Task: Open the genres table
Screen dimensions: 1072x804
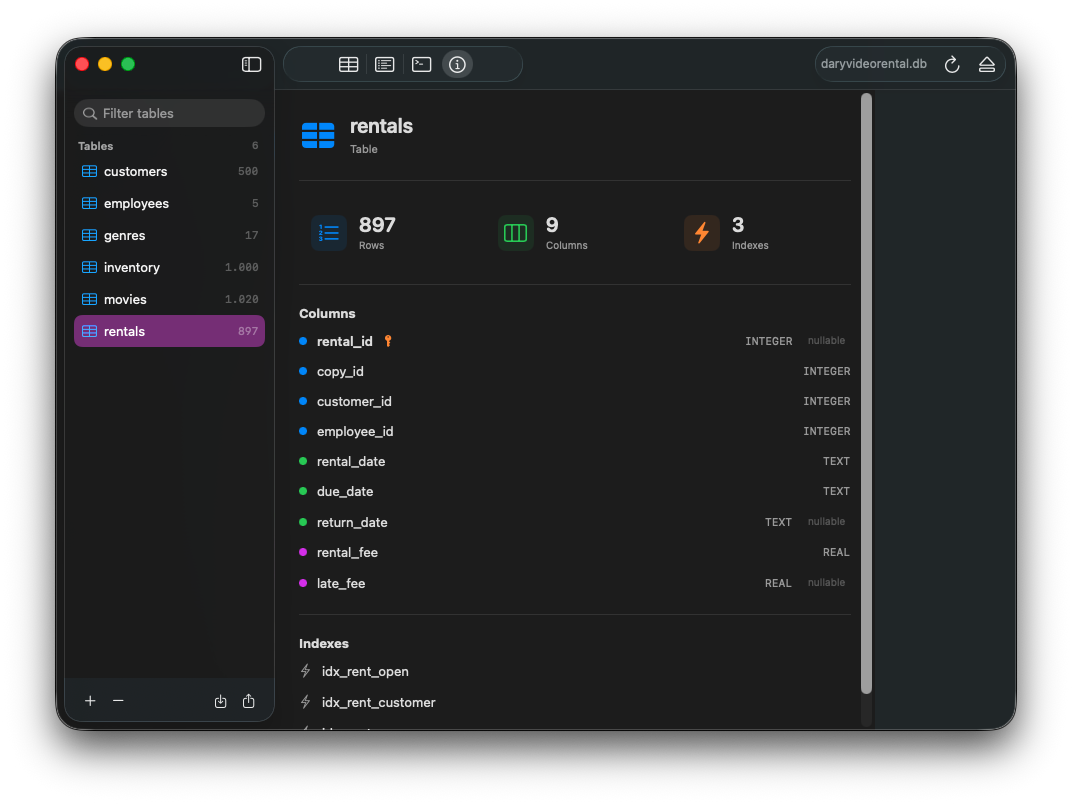Action: click(170, 236)
